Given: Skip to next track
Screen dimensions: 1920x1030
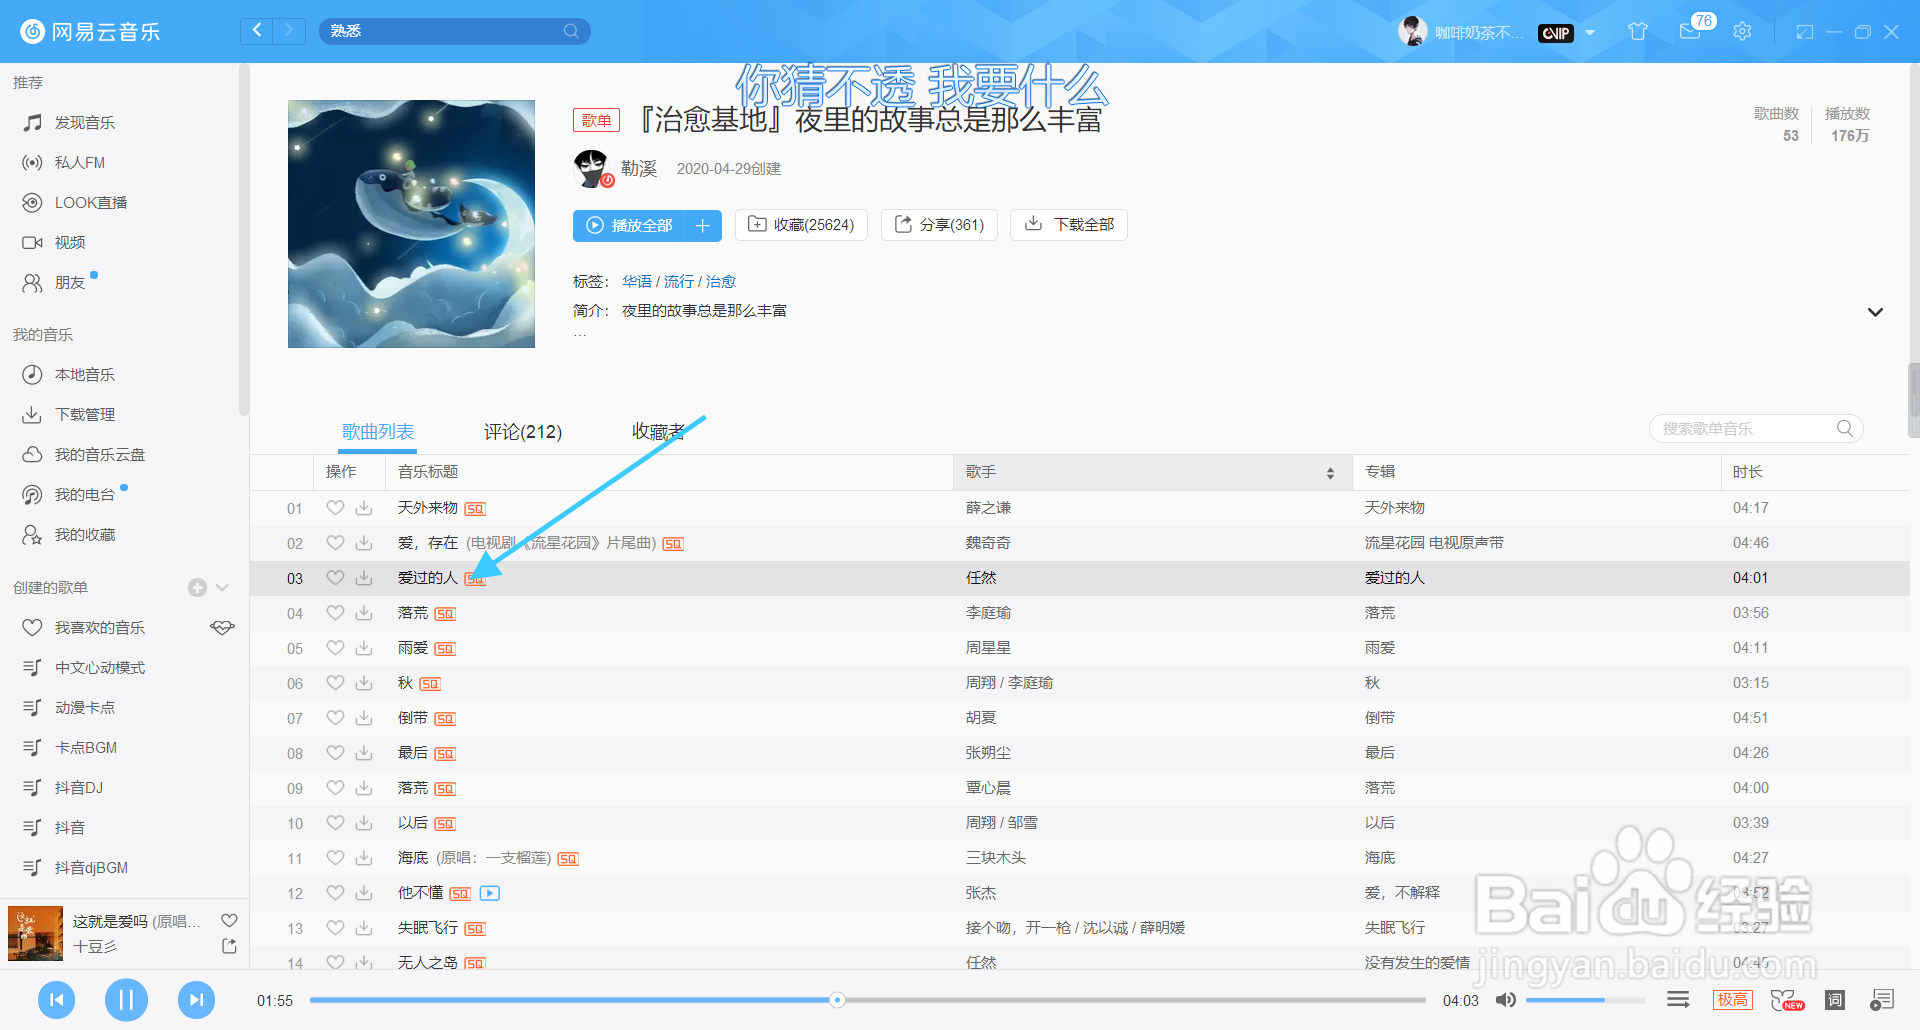Looking at the screenshot, I should pyautogui.click(x=196, y=999).
